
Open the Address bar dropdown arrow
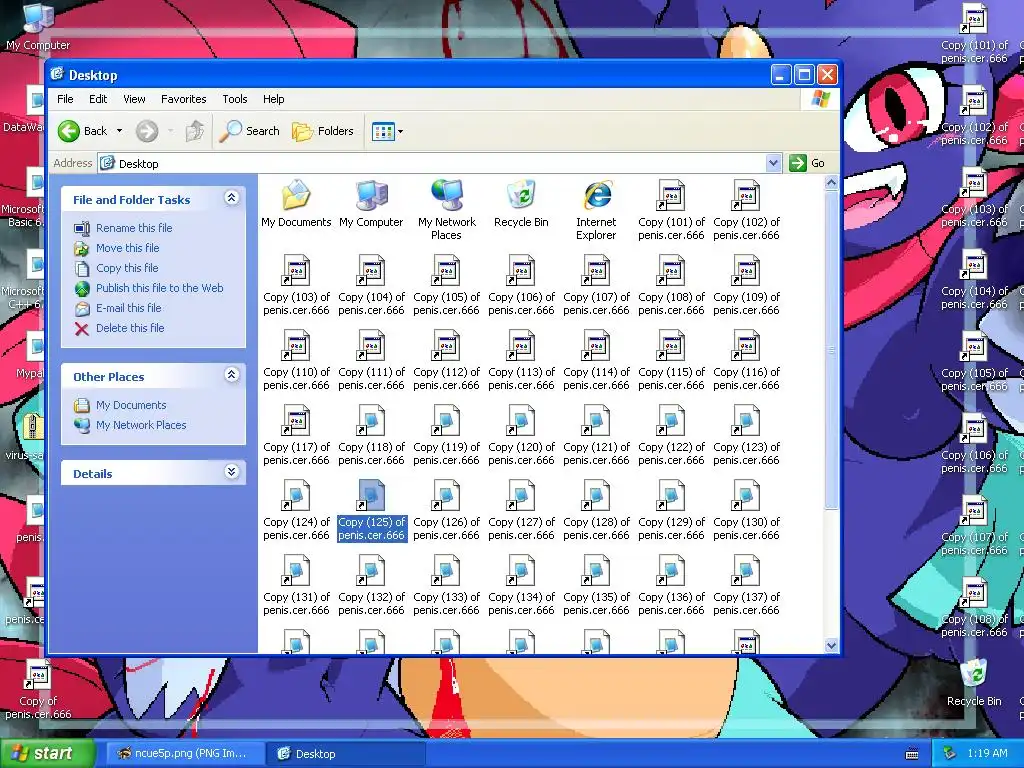[x=773, y=163]
